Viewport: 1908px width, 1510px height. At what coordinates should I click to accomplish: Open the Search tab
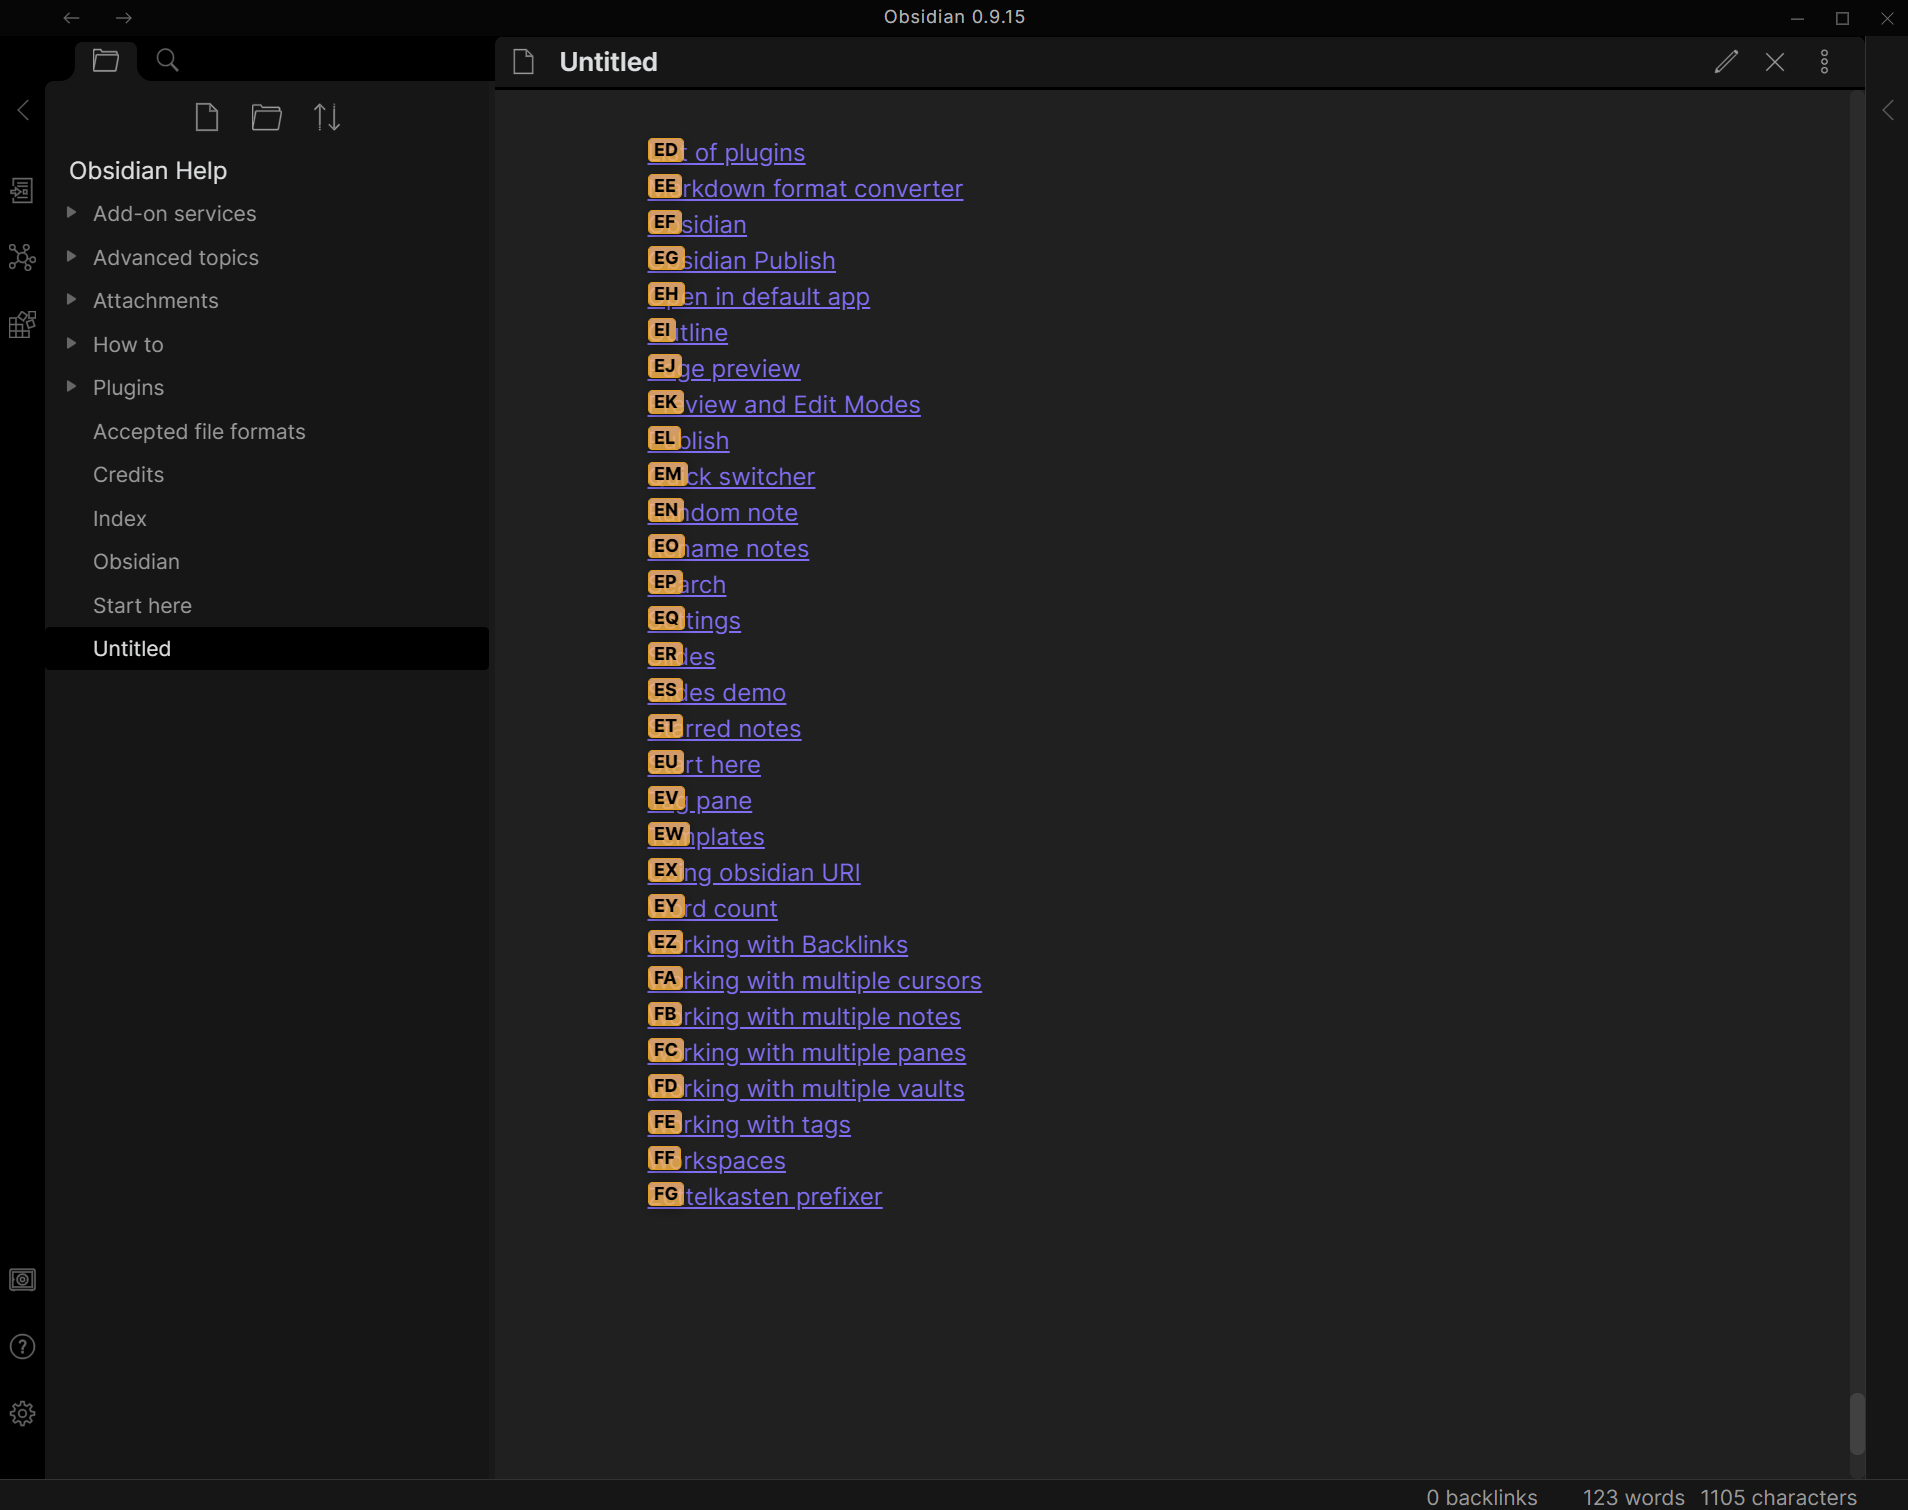tap(168, 61)
